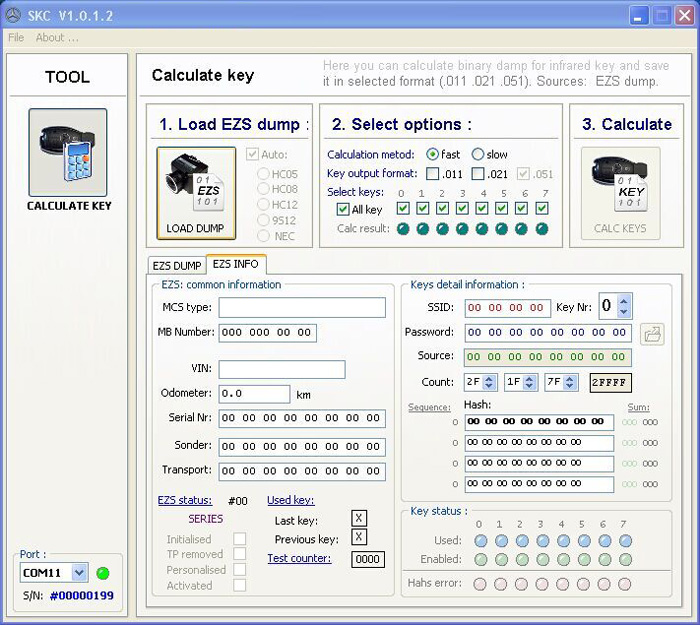Click the serial number #00000199

click(82, 596)
